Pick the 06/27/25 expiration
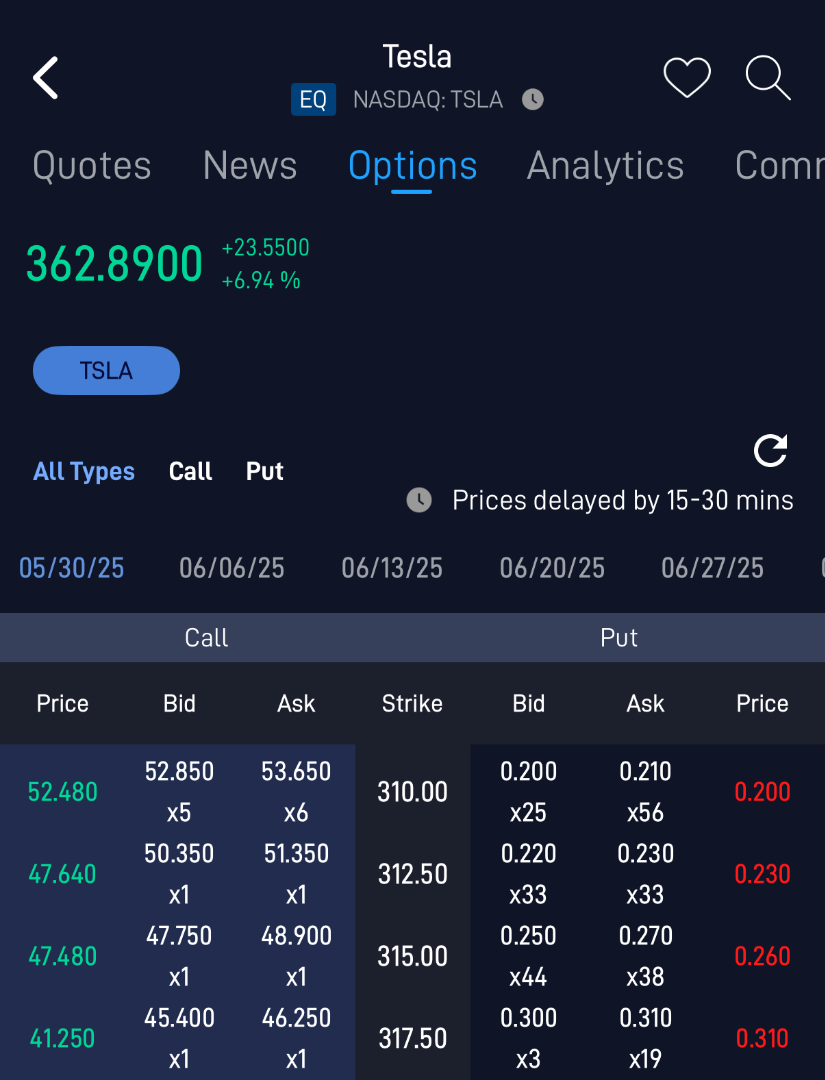The image size is (825, 1080). 712,568
